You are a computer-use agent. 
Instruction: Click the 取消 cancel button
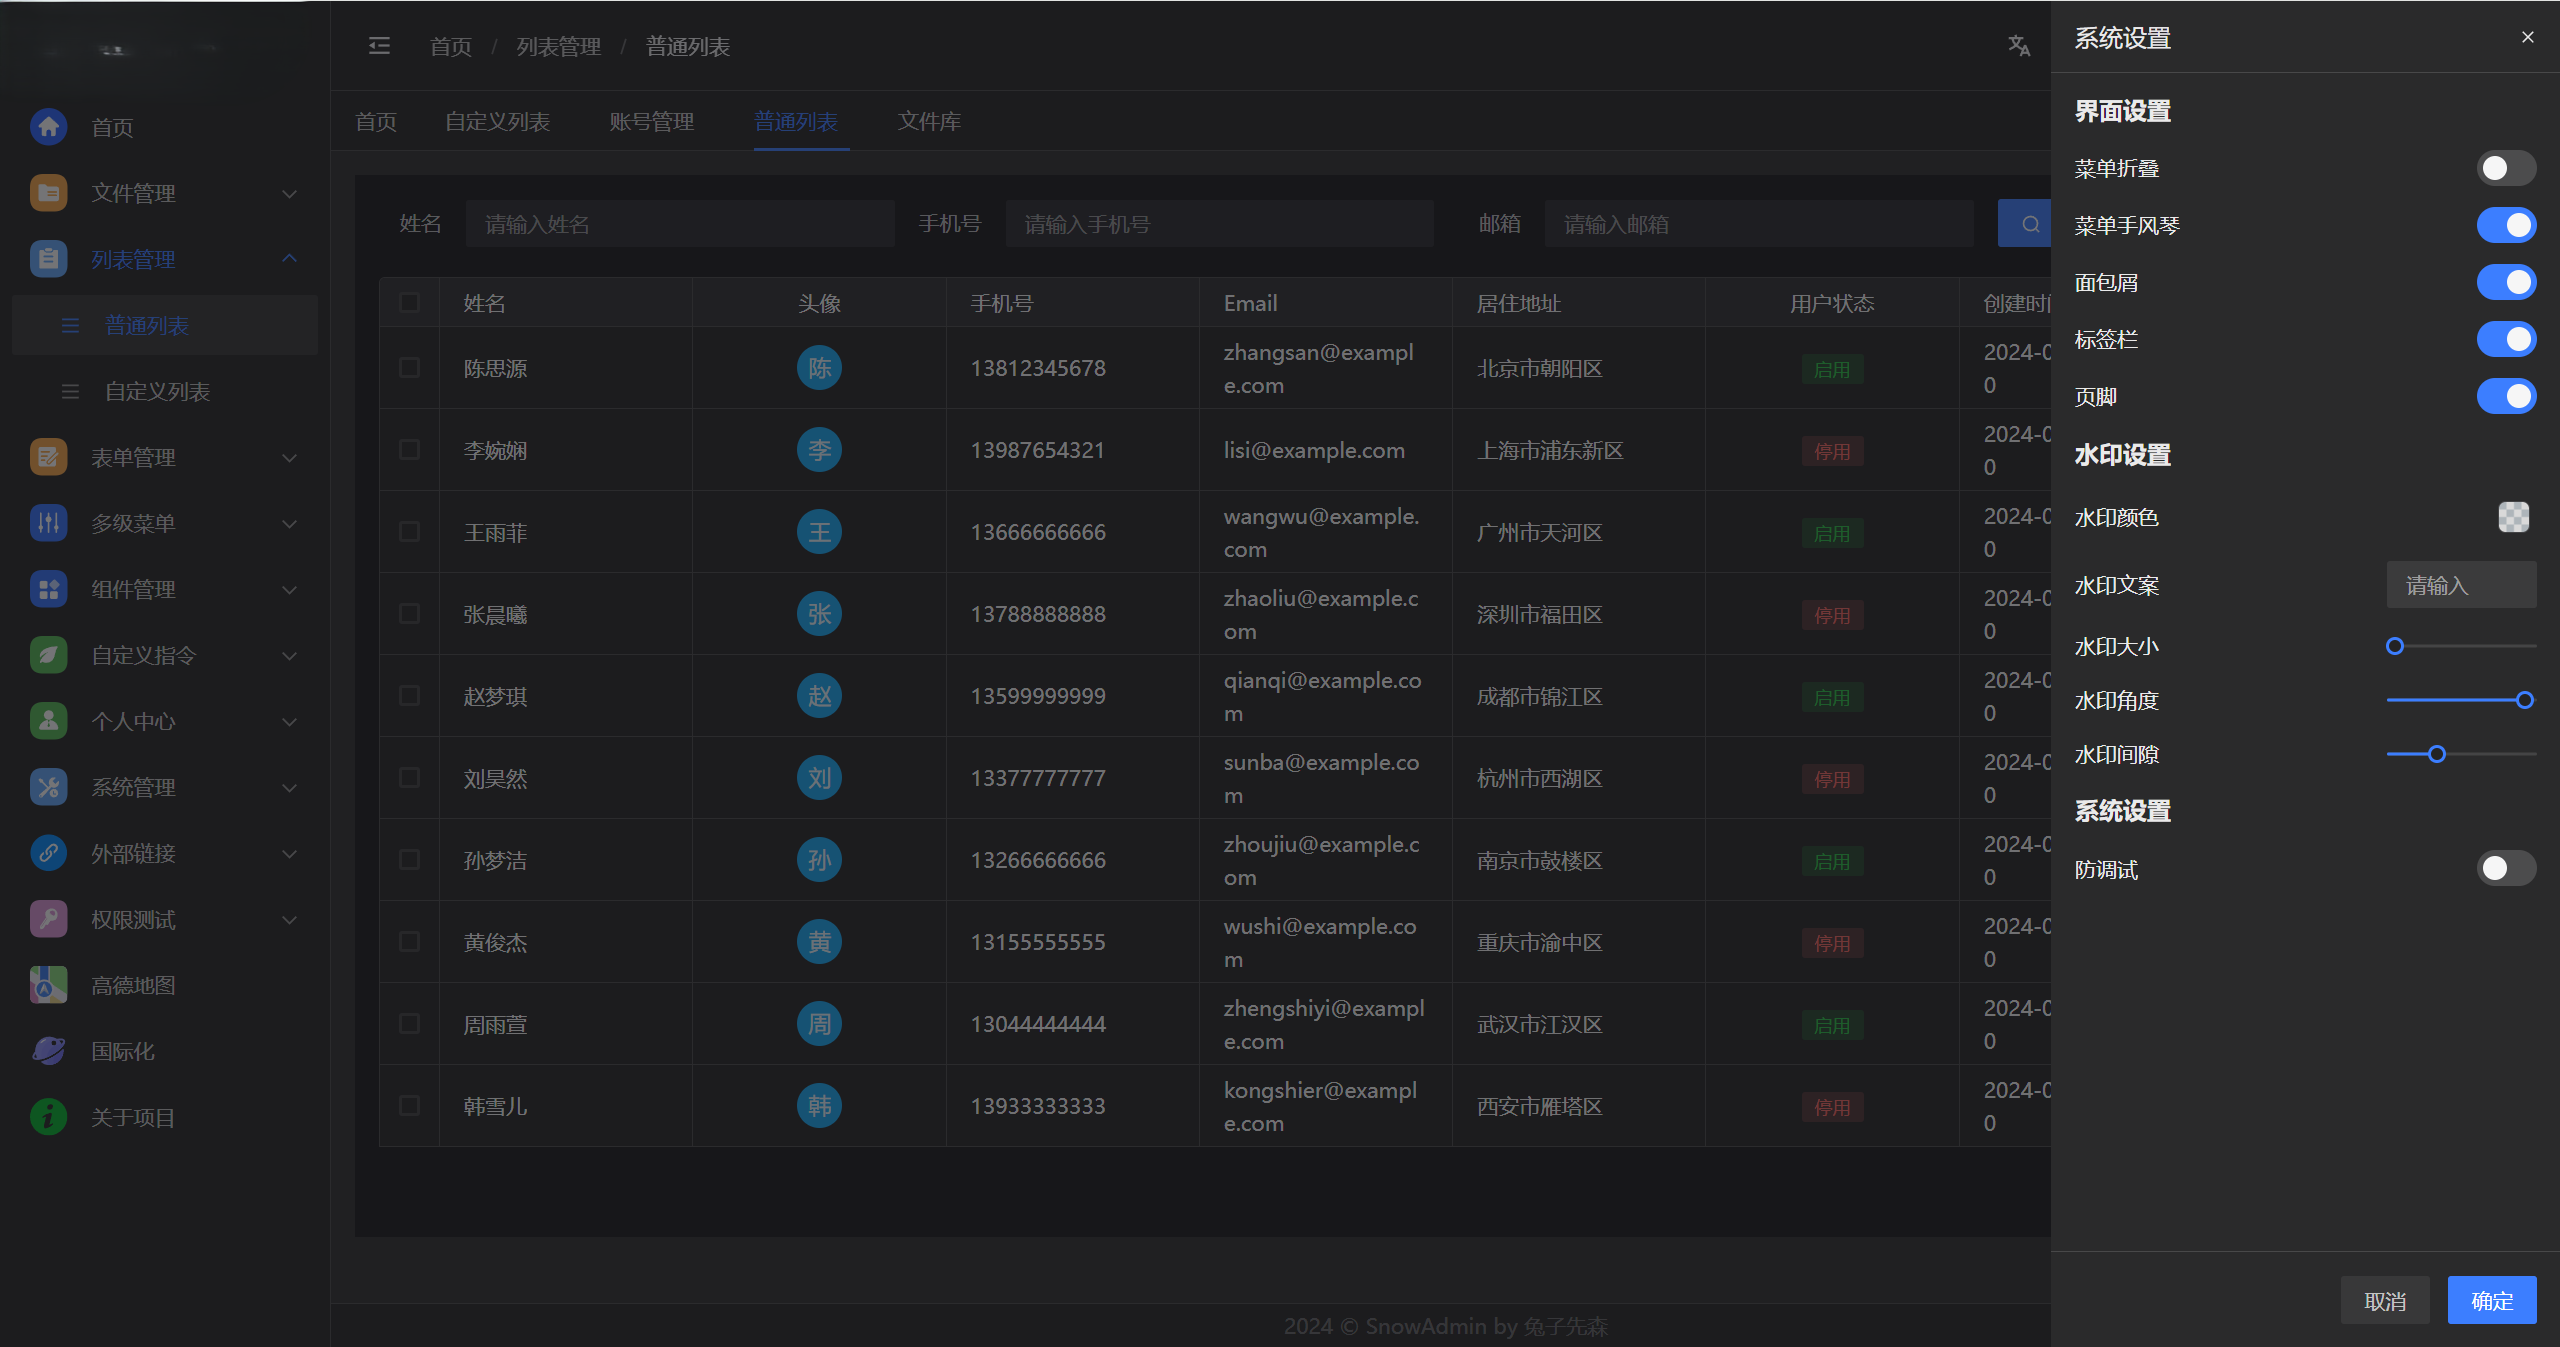click(2385, 1300)
